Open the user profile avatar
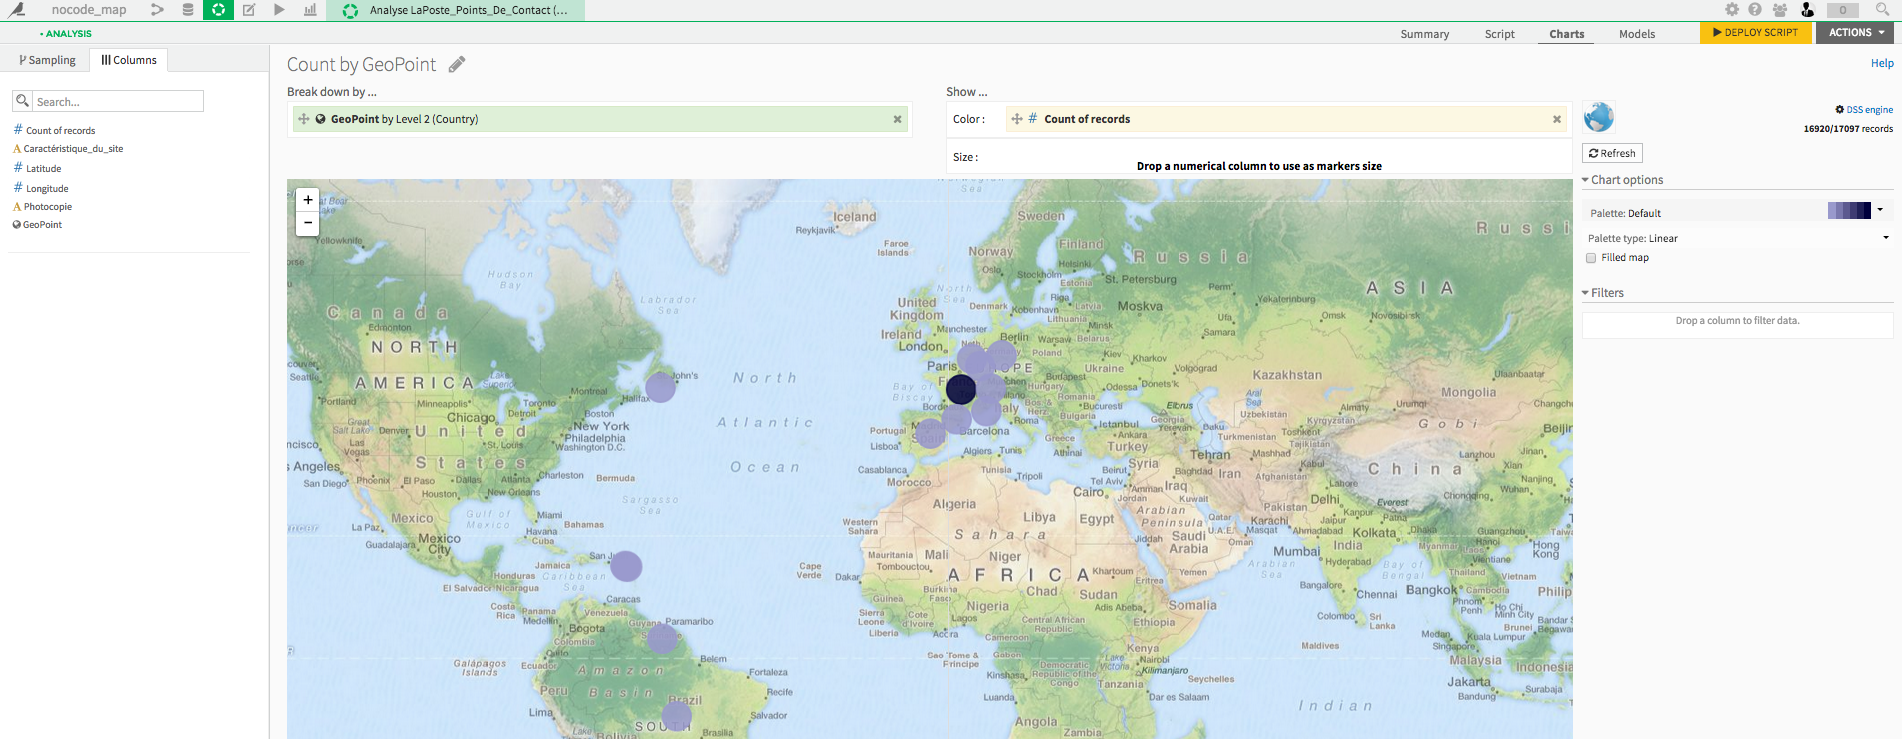Viewport: 1902px width, 739px height. click(1807, 9)
